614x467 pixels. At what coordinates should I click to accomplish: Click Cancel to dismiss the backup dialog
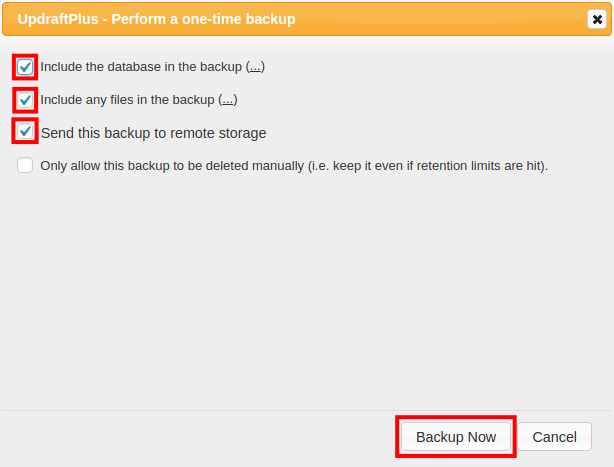[554, 437]
